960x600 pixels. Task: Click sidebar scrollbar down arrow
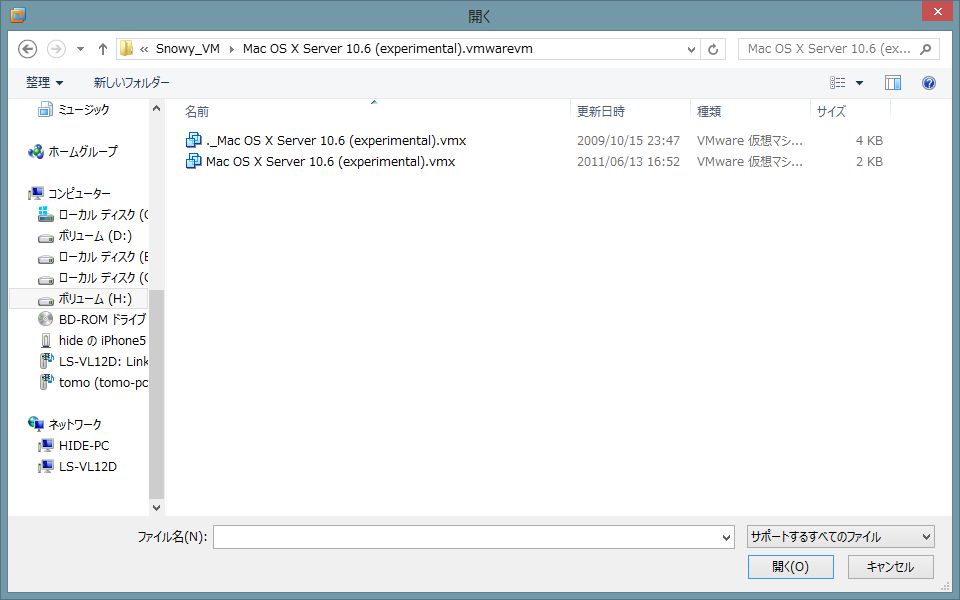coord(156,507)
